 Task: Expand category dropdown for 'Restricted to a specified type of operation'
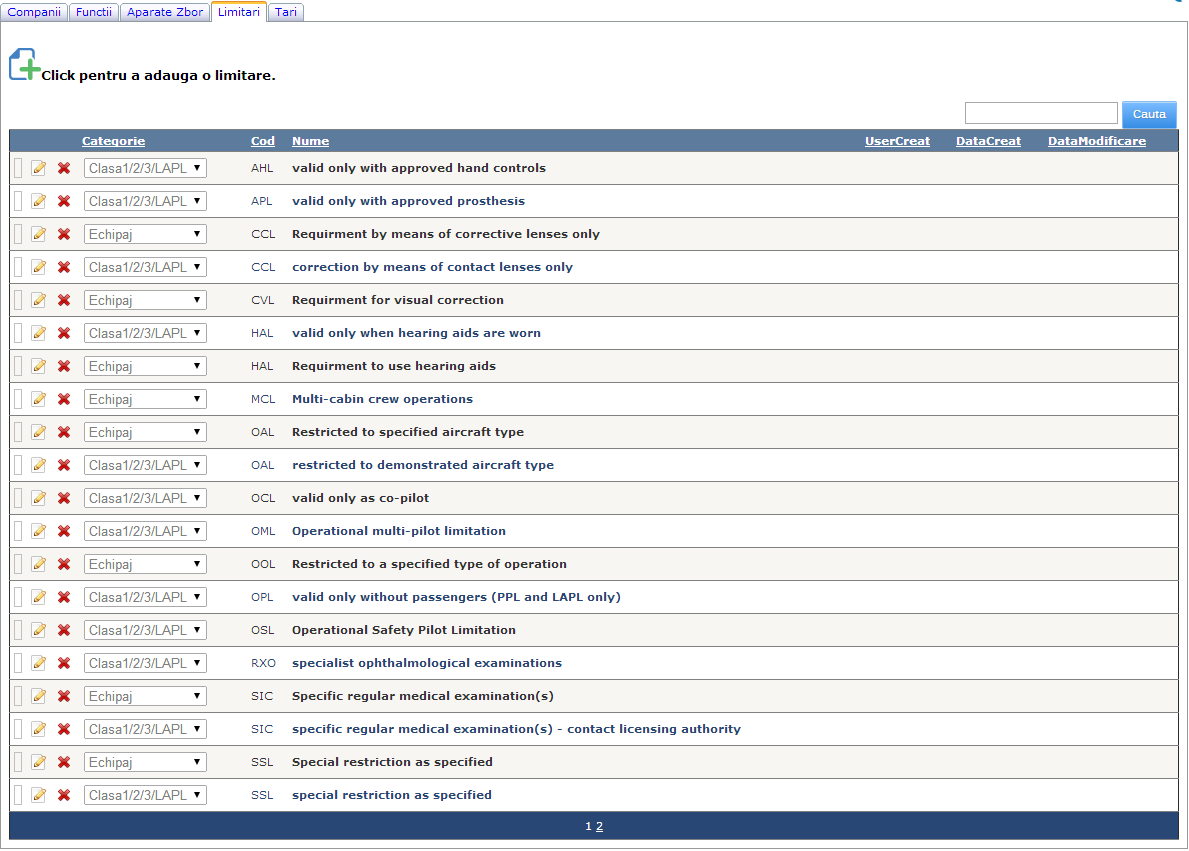pos(145,564)
